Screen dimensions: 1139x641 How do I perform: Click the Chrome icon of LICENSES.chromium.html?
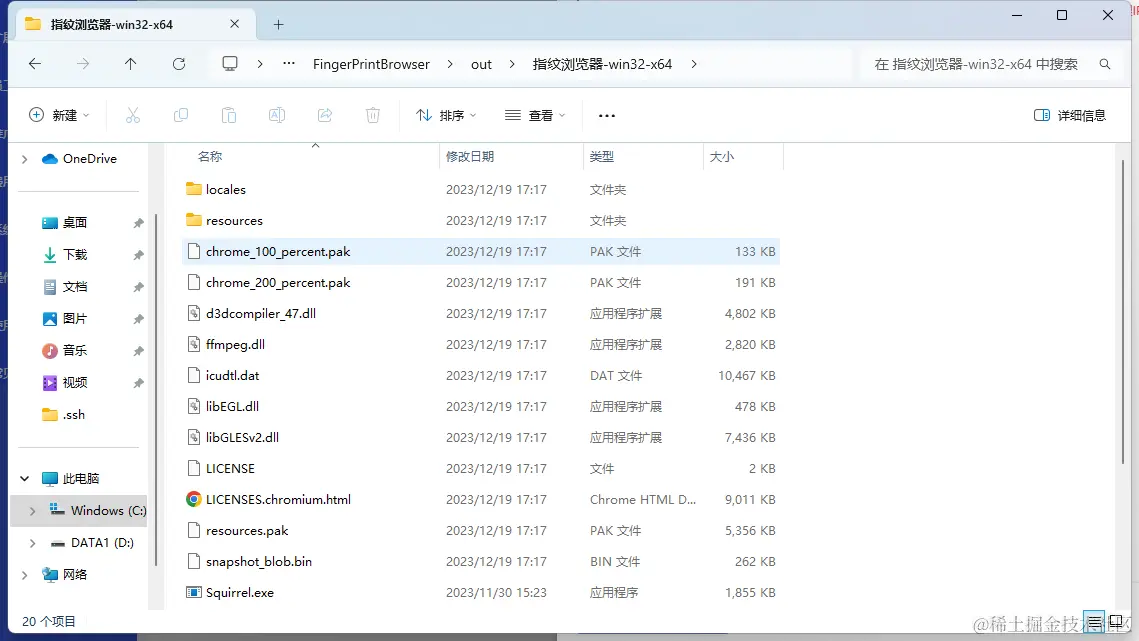193,499
